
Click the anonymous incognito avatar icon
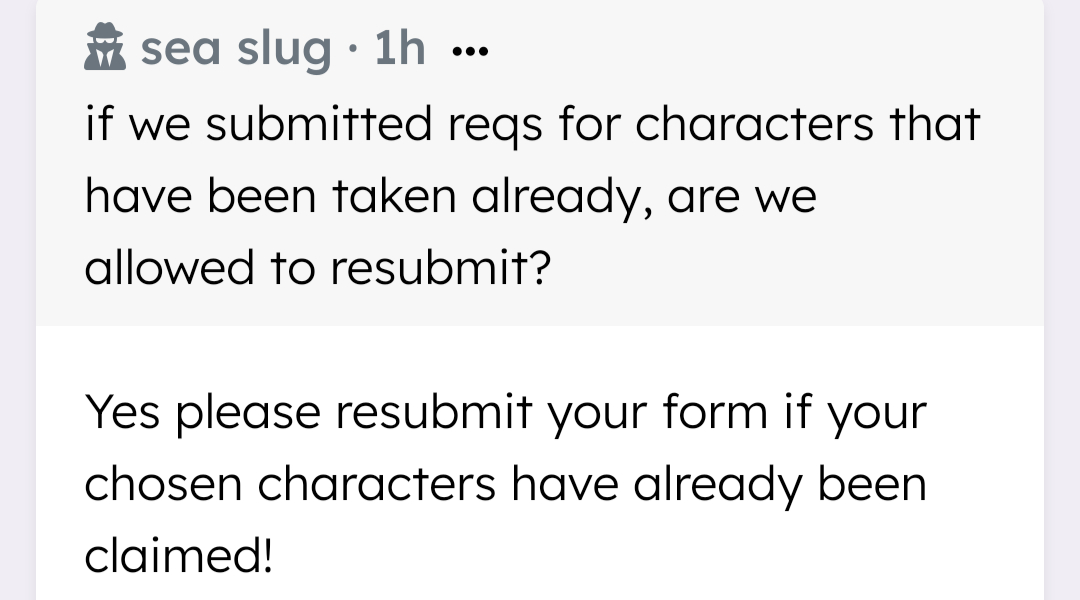106,49
